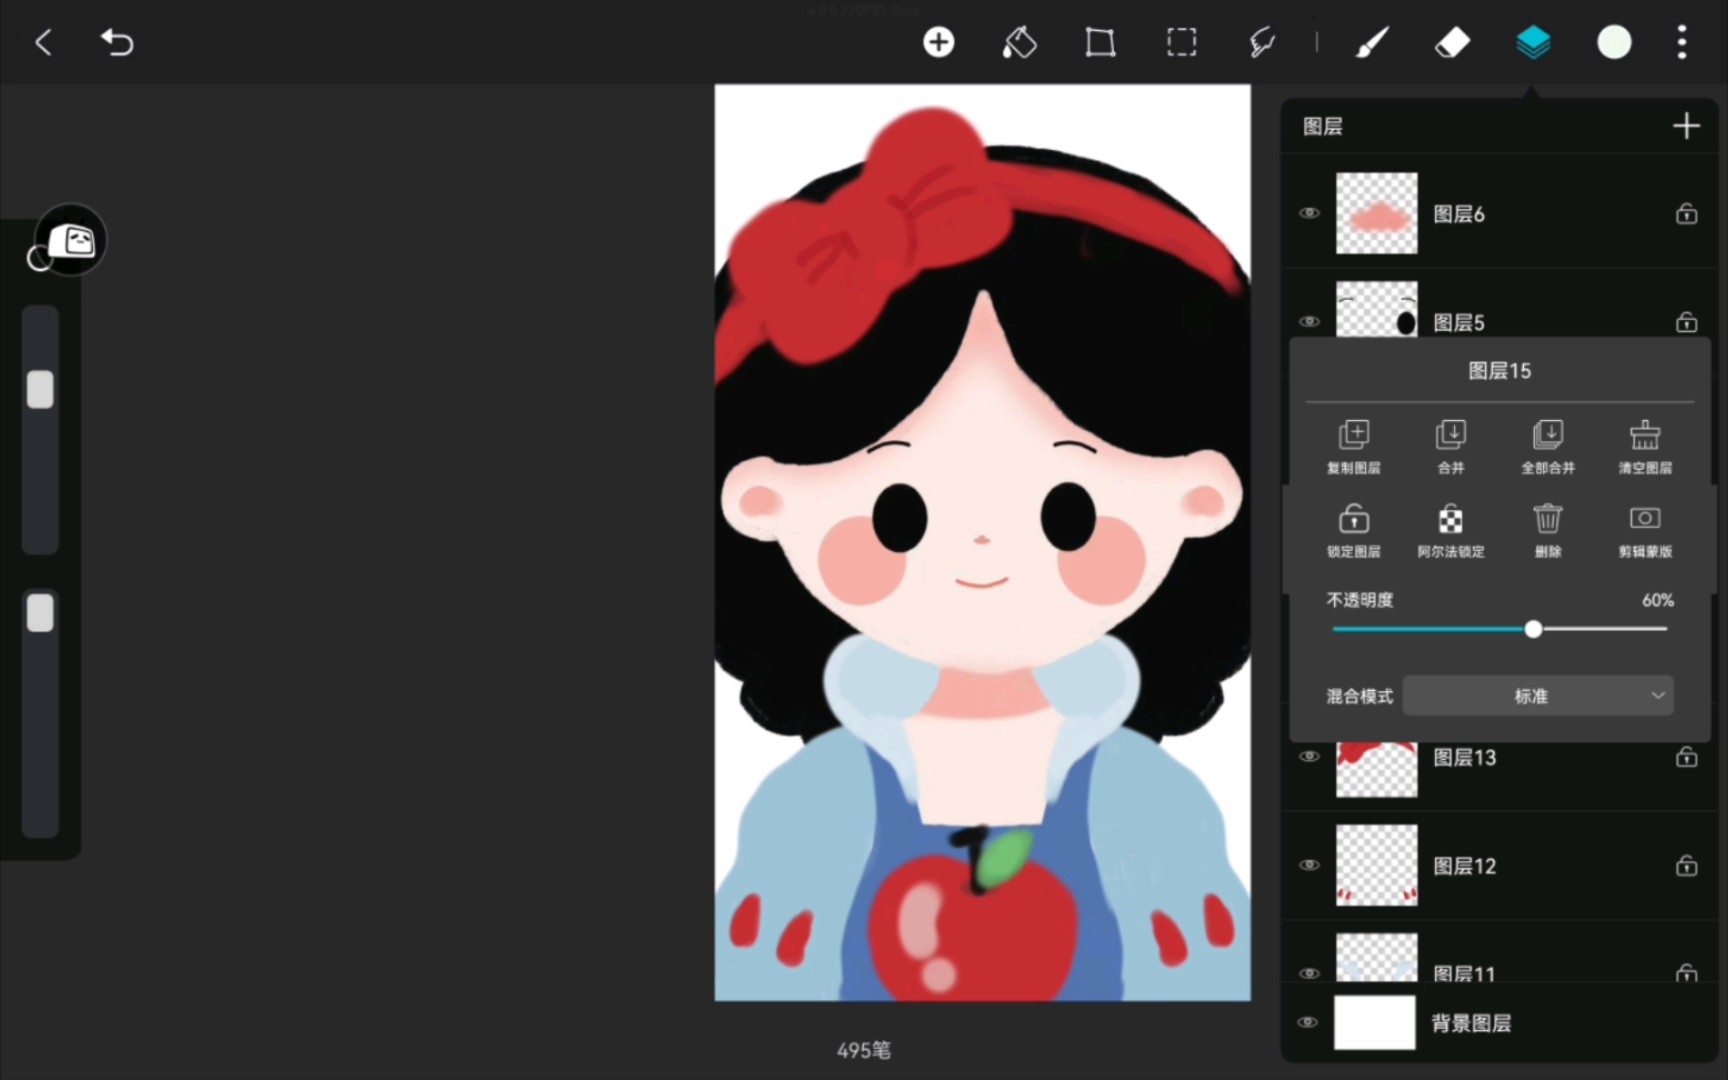Duplicate layer with 复制图层
Viewport: 1728px width, 1080px height.
(x=1354, y=446)
